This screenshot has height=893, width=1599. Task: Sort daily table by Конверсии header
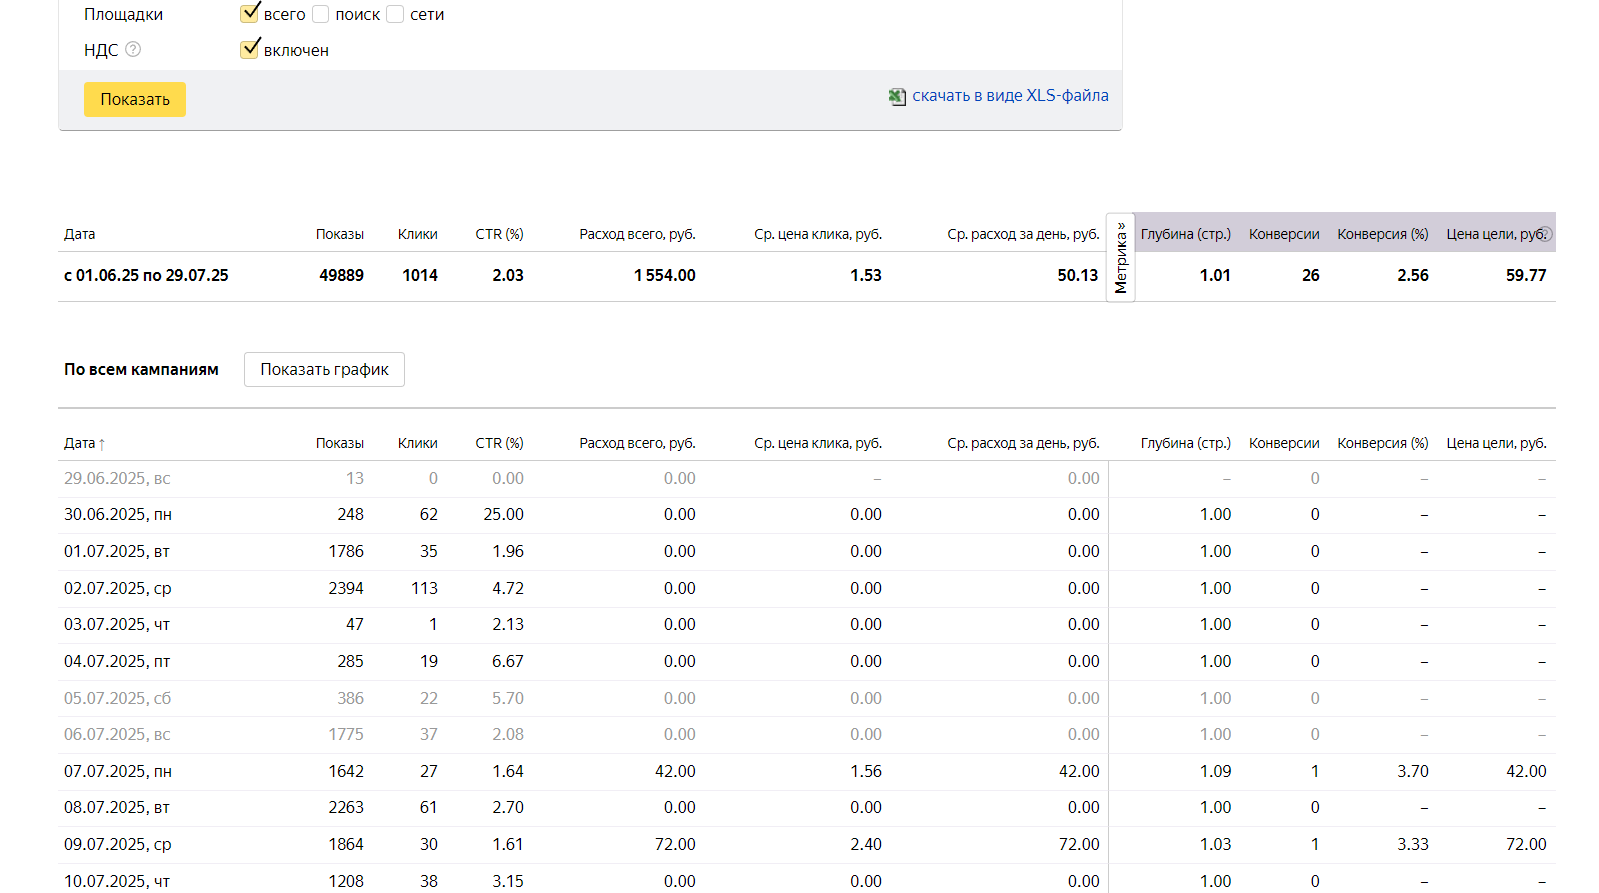coord(1283,443)
